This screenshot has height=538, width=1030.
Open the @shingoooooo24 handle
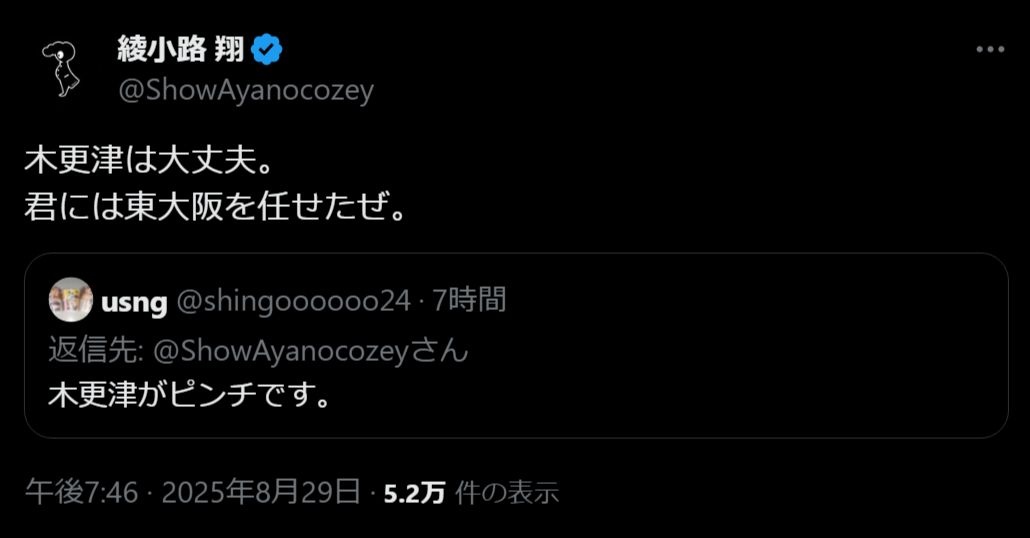[x=294, y=301]
